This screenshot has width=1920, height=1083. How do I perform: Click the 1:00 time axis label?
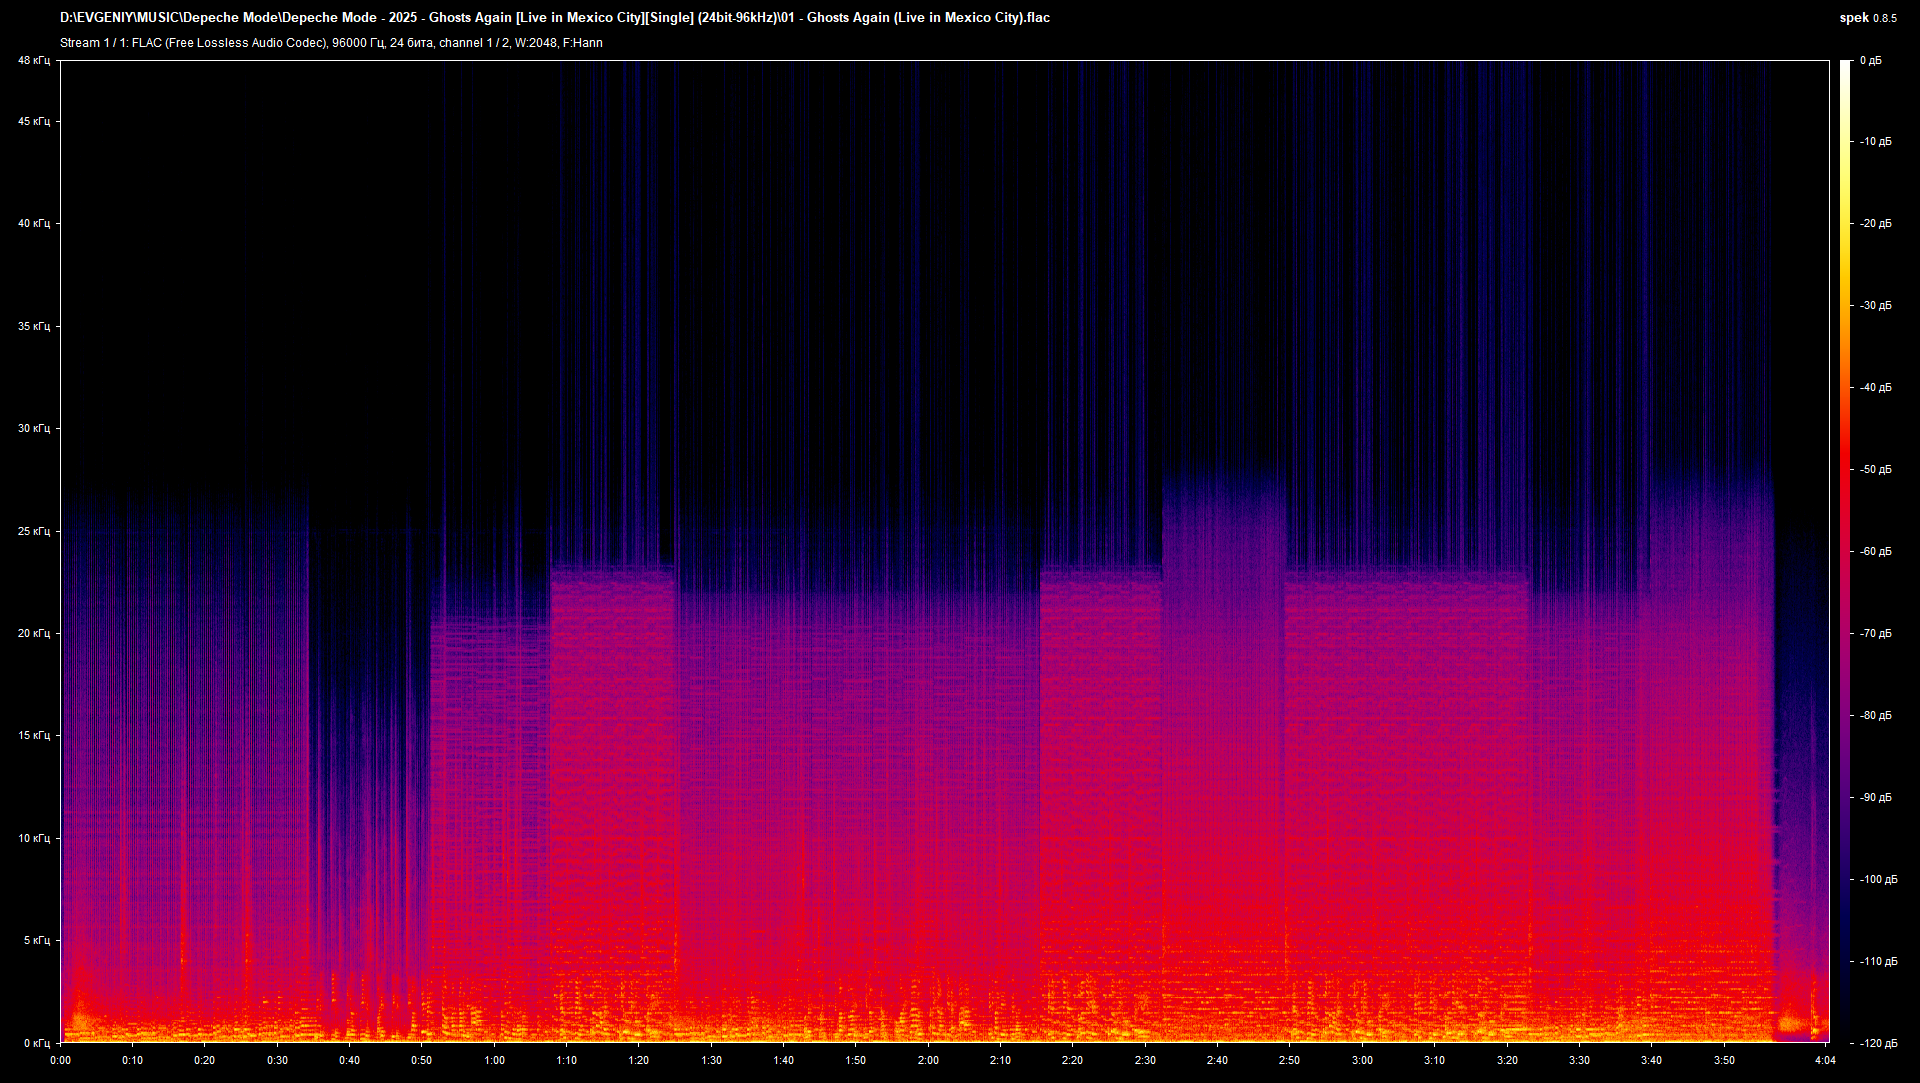[494, 1060]
